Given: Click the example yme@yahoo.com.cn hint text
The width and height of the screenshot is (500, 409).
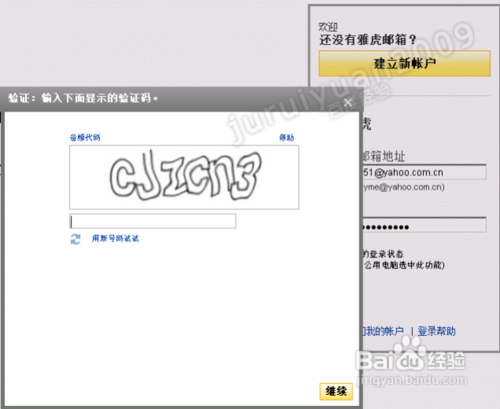Looking at the screenshot, I should pos(404,187).
